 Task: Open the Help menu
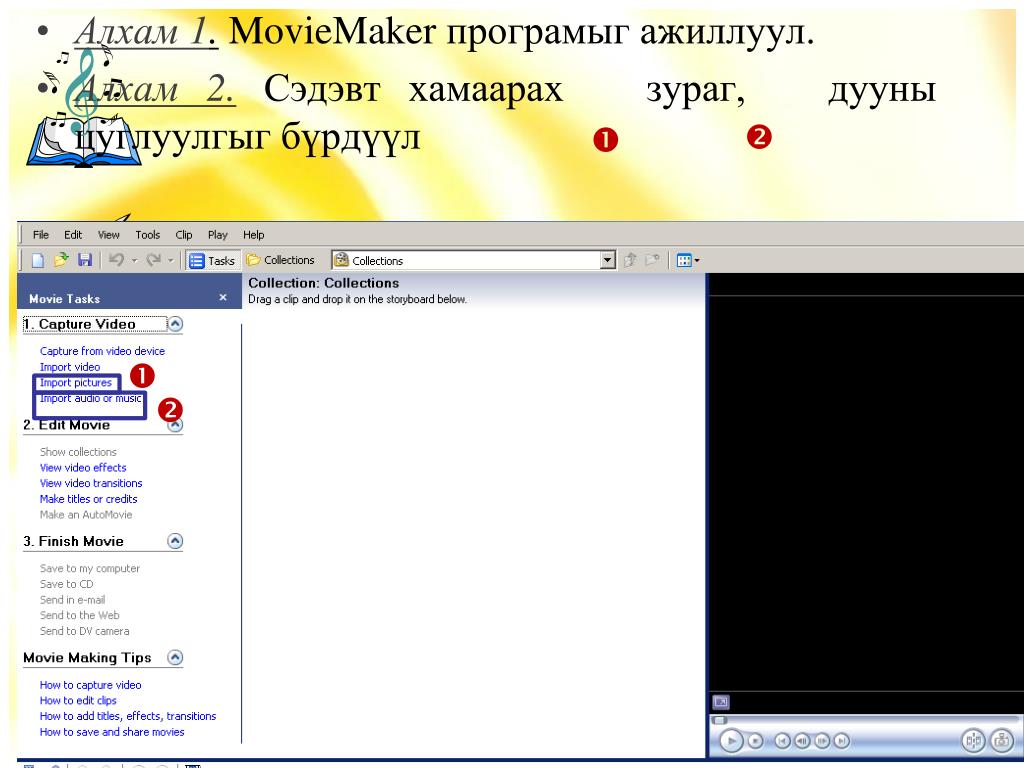tap(253, 234)
